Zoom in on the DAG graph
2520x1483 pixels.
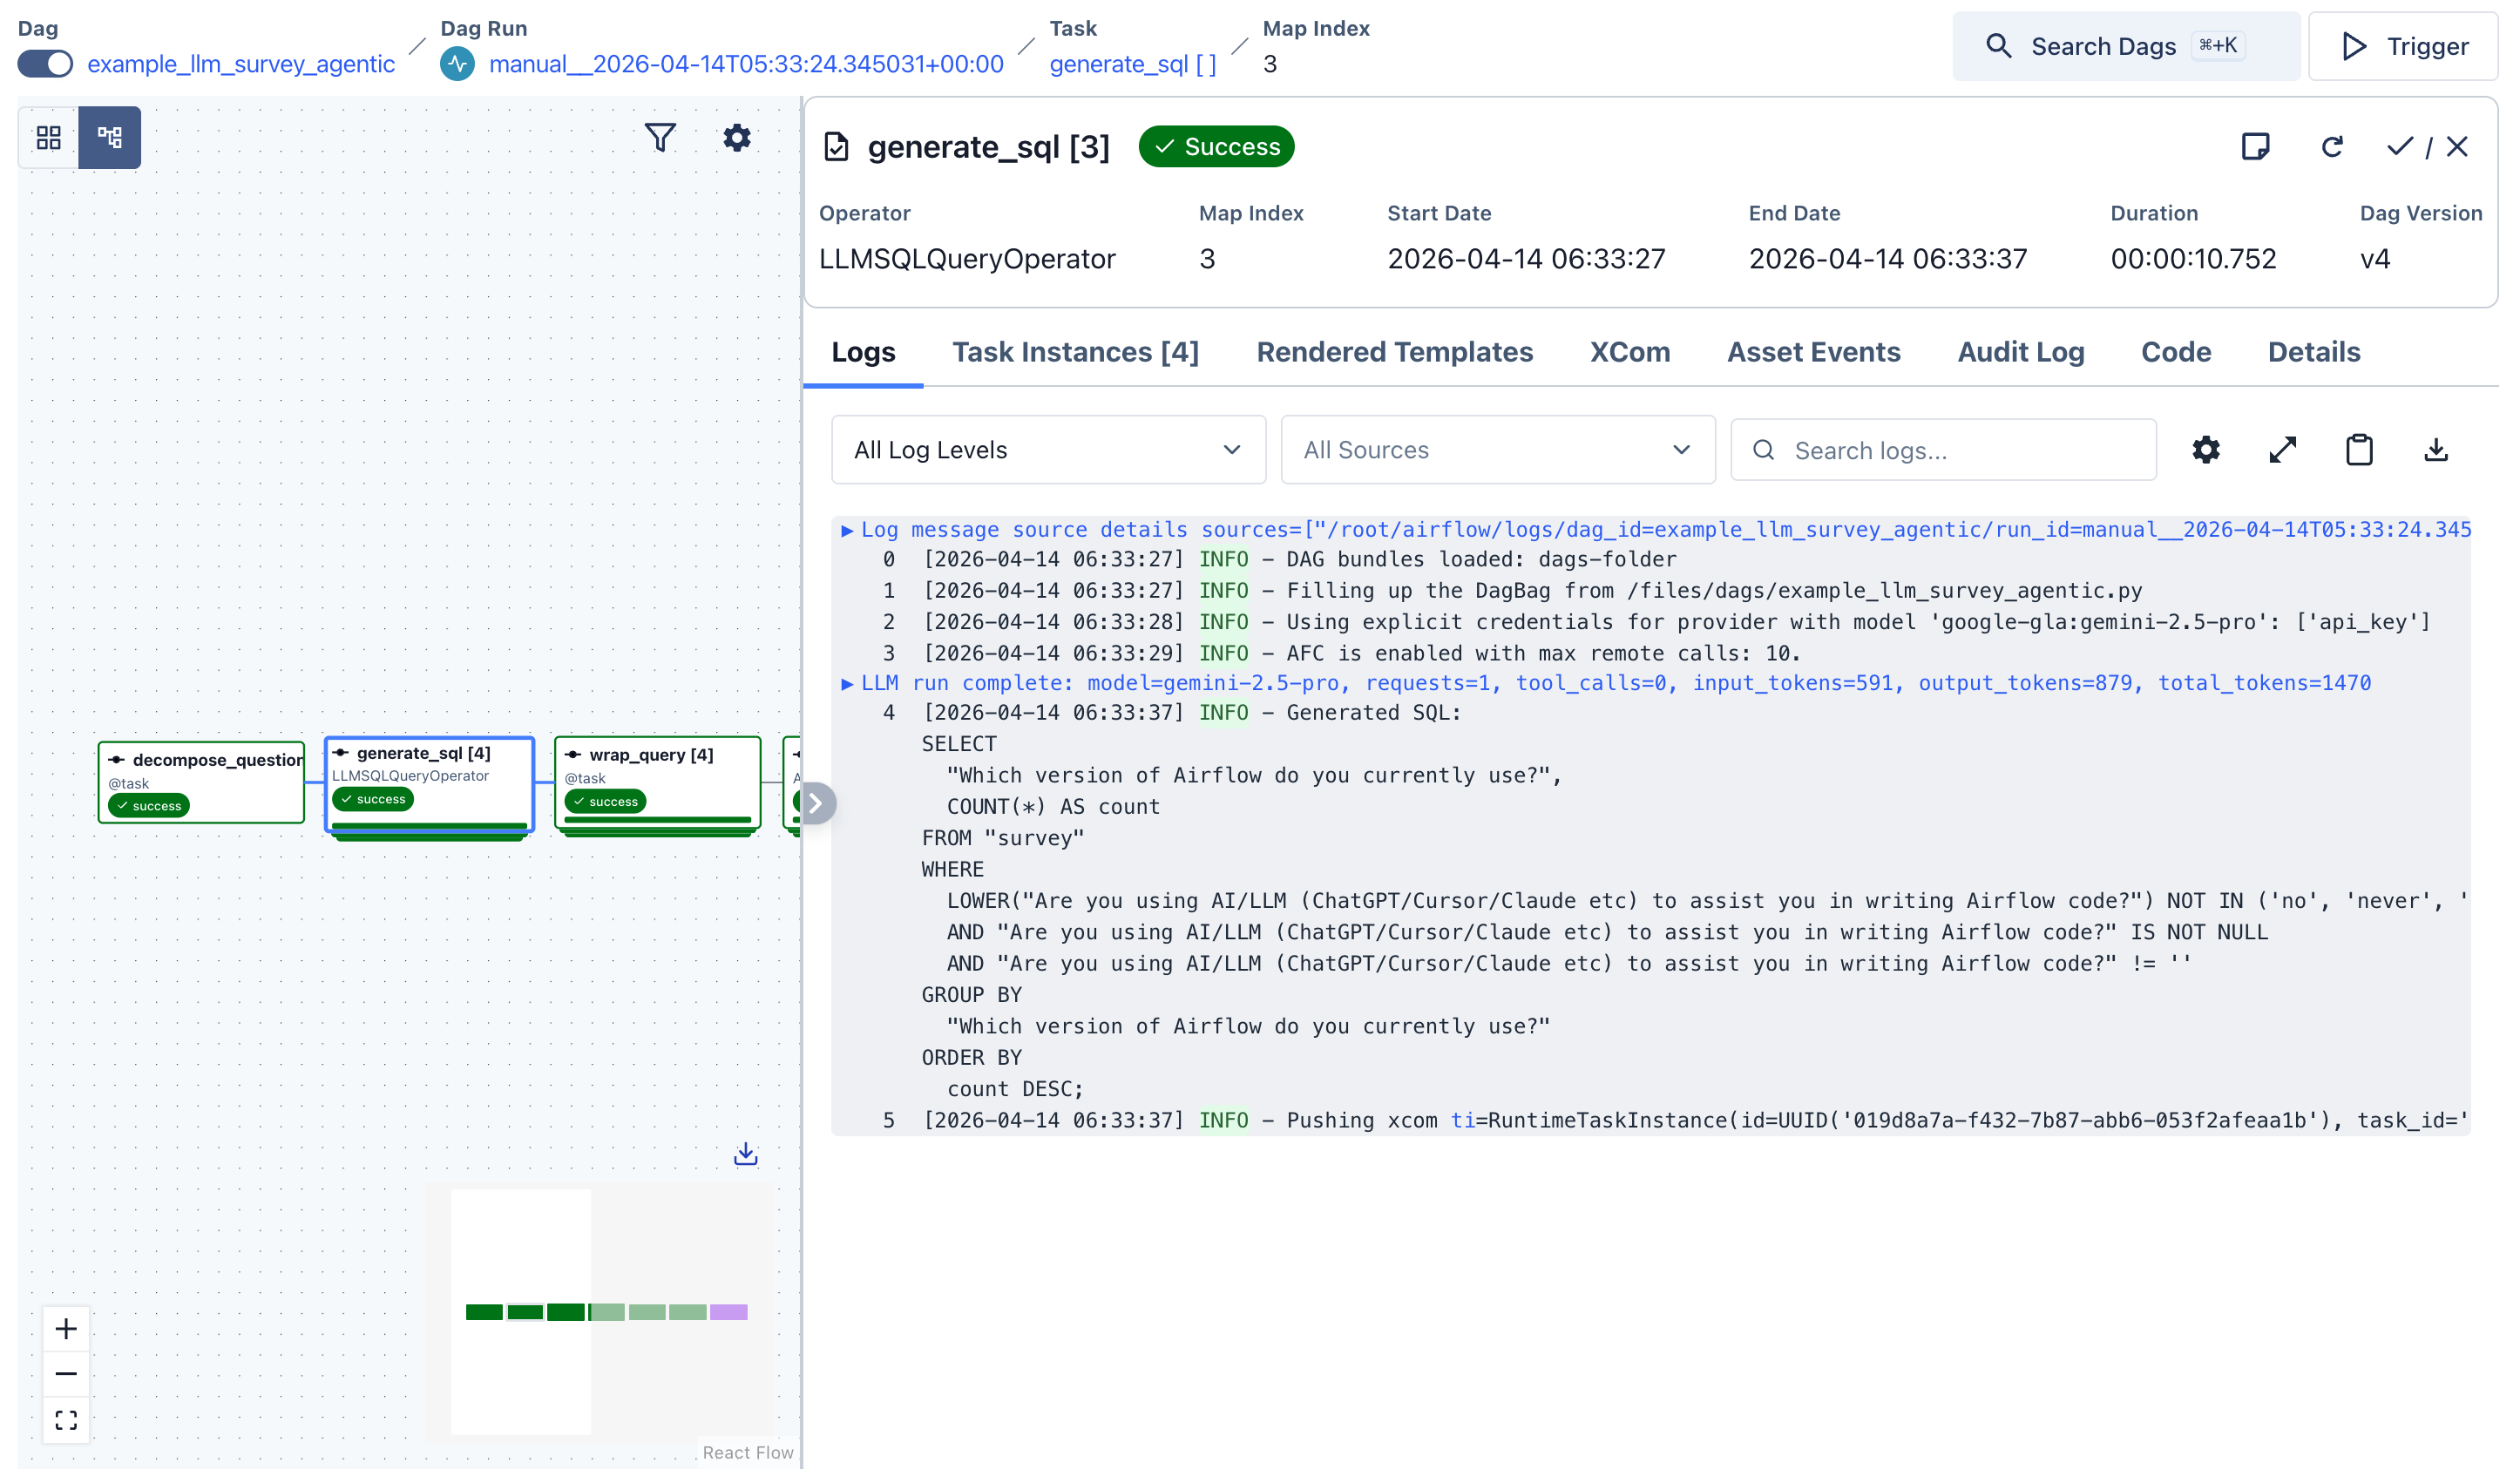pyautogui.click(x=66, y=1329)
